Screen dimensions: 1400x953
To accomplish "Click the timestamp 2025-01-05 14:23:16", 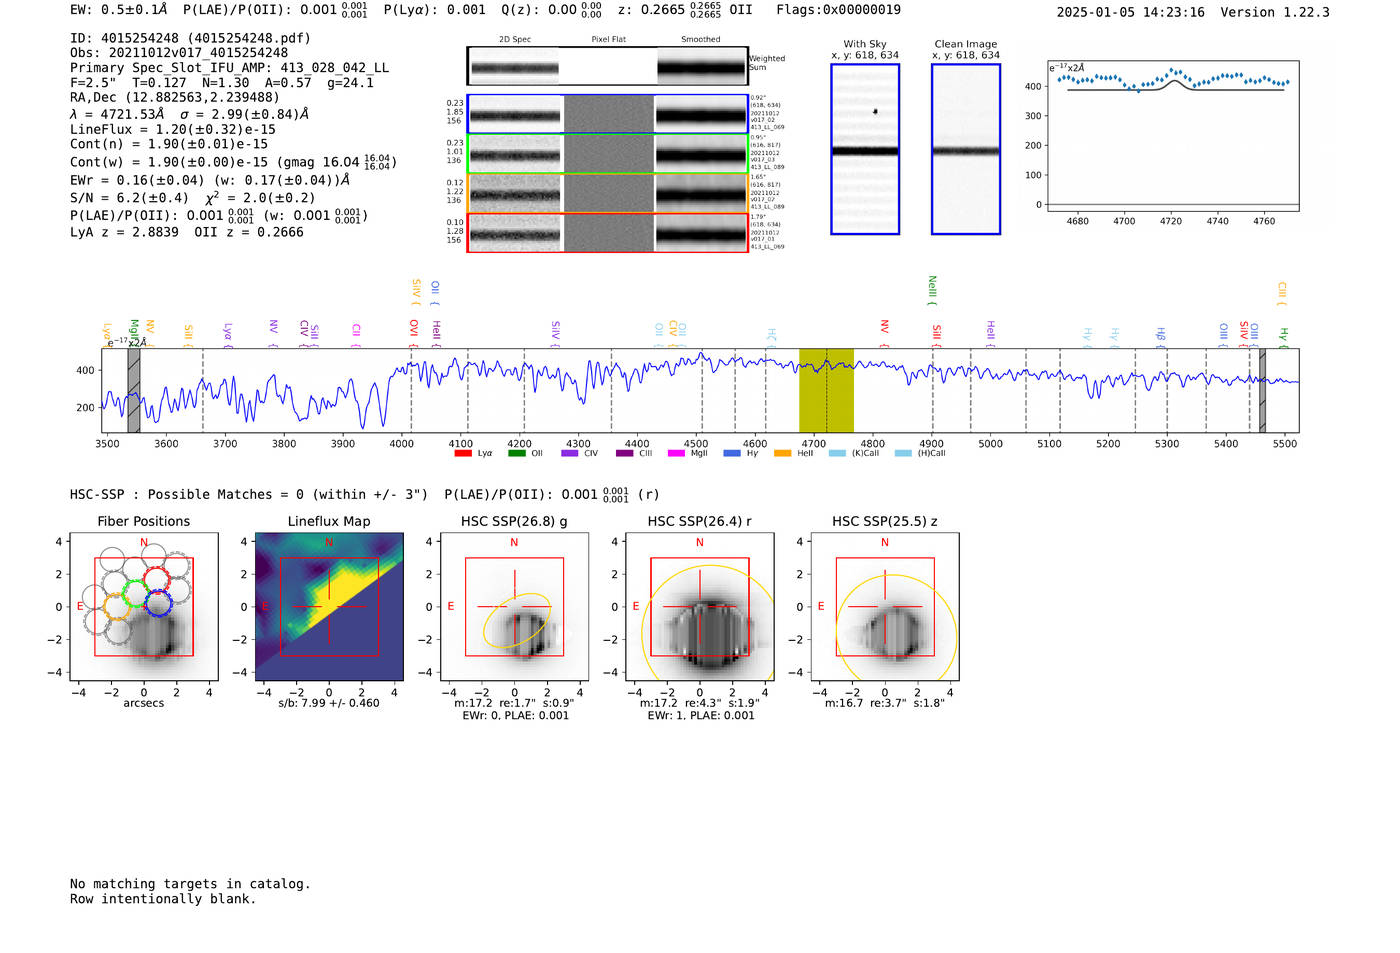I will pos(1131,13).
